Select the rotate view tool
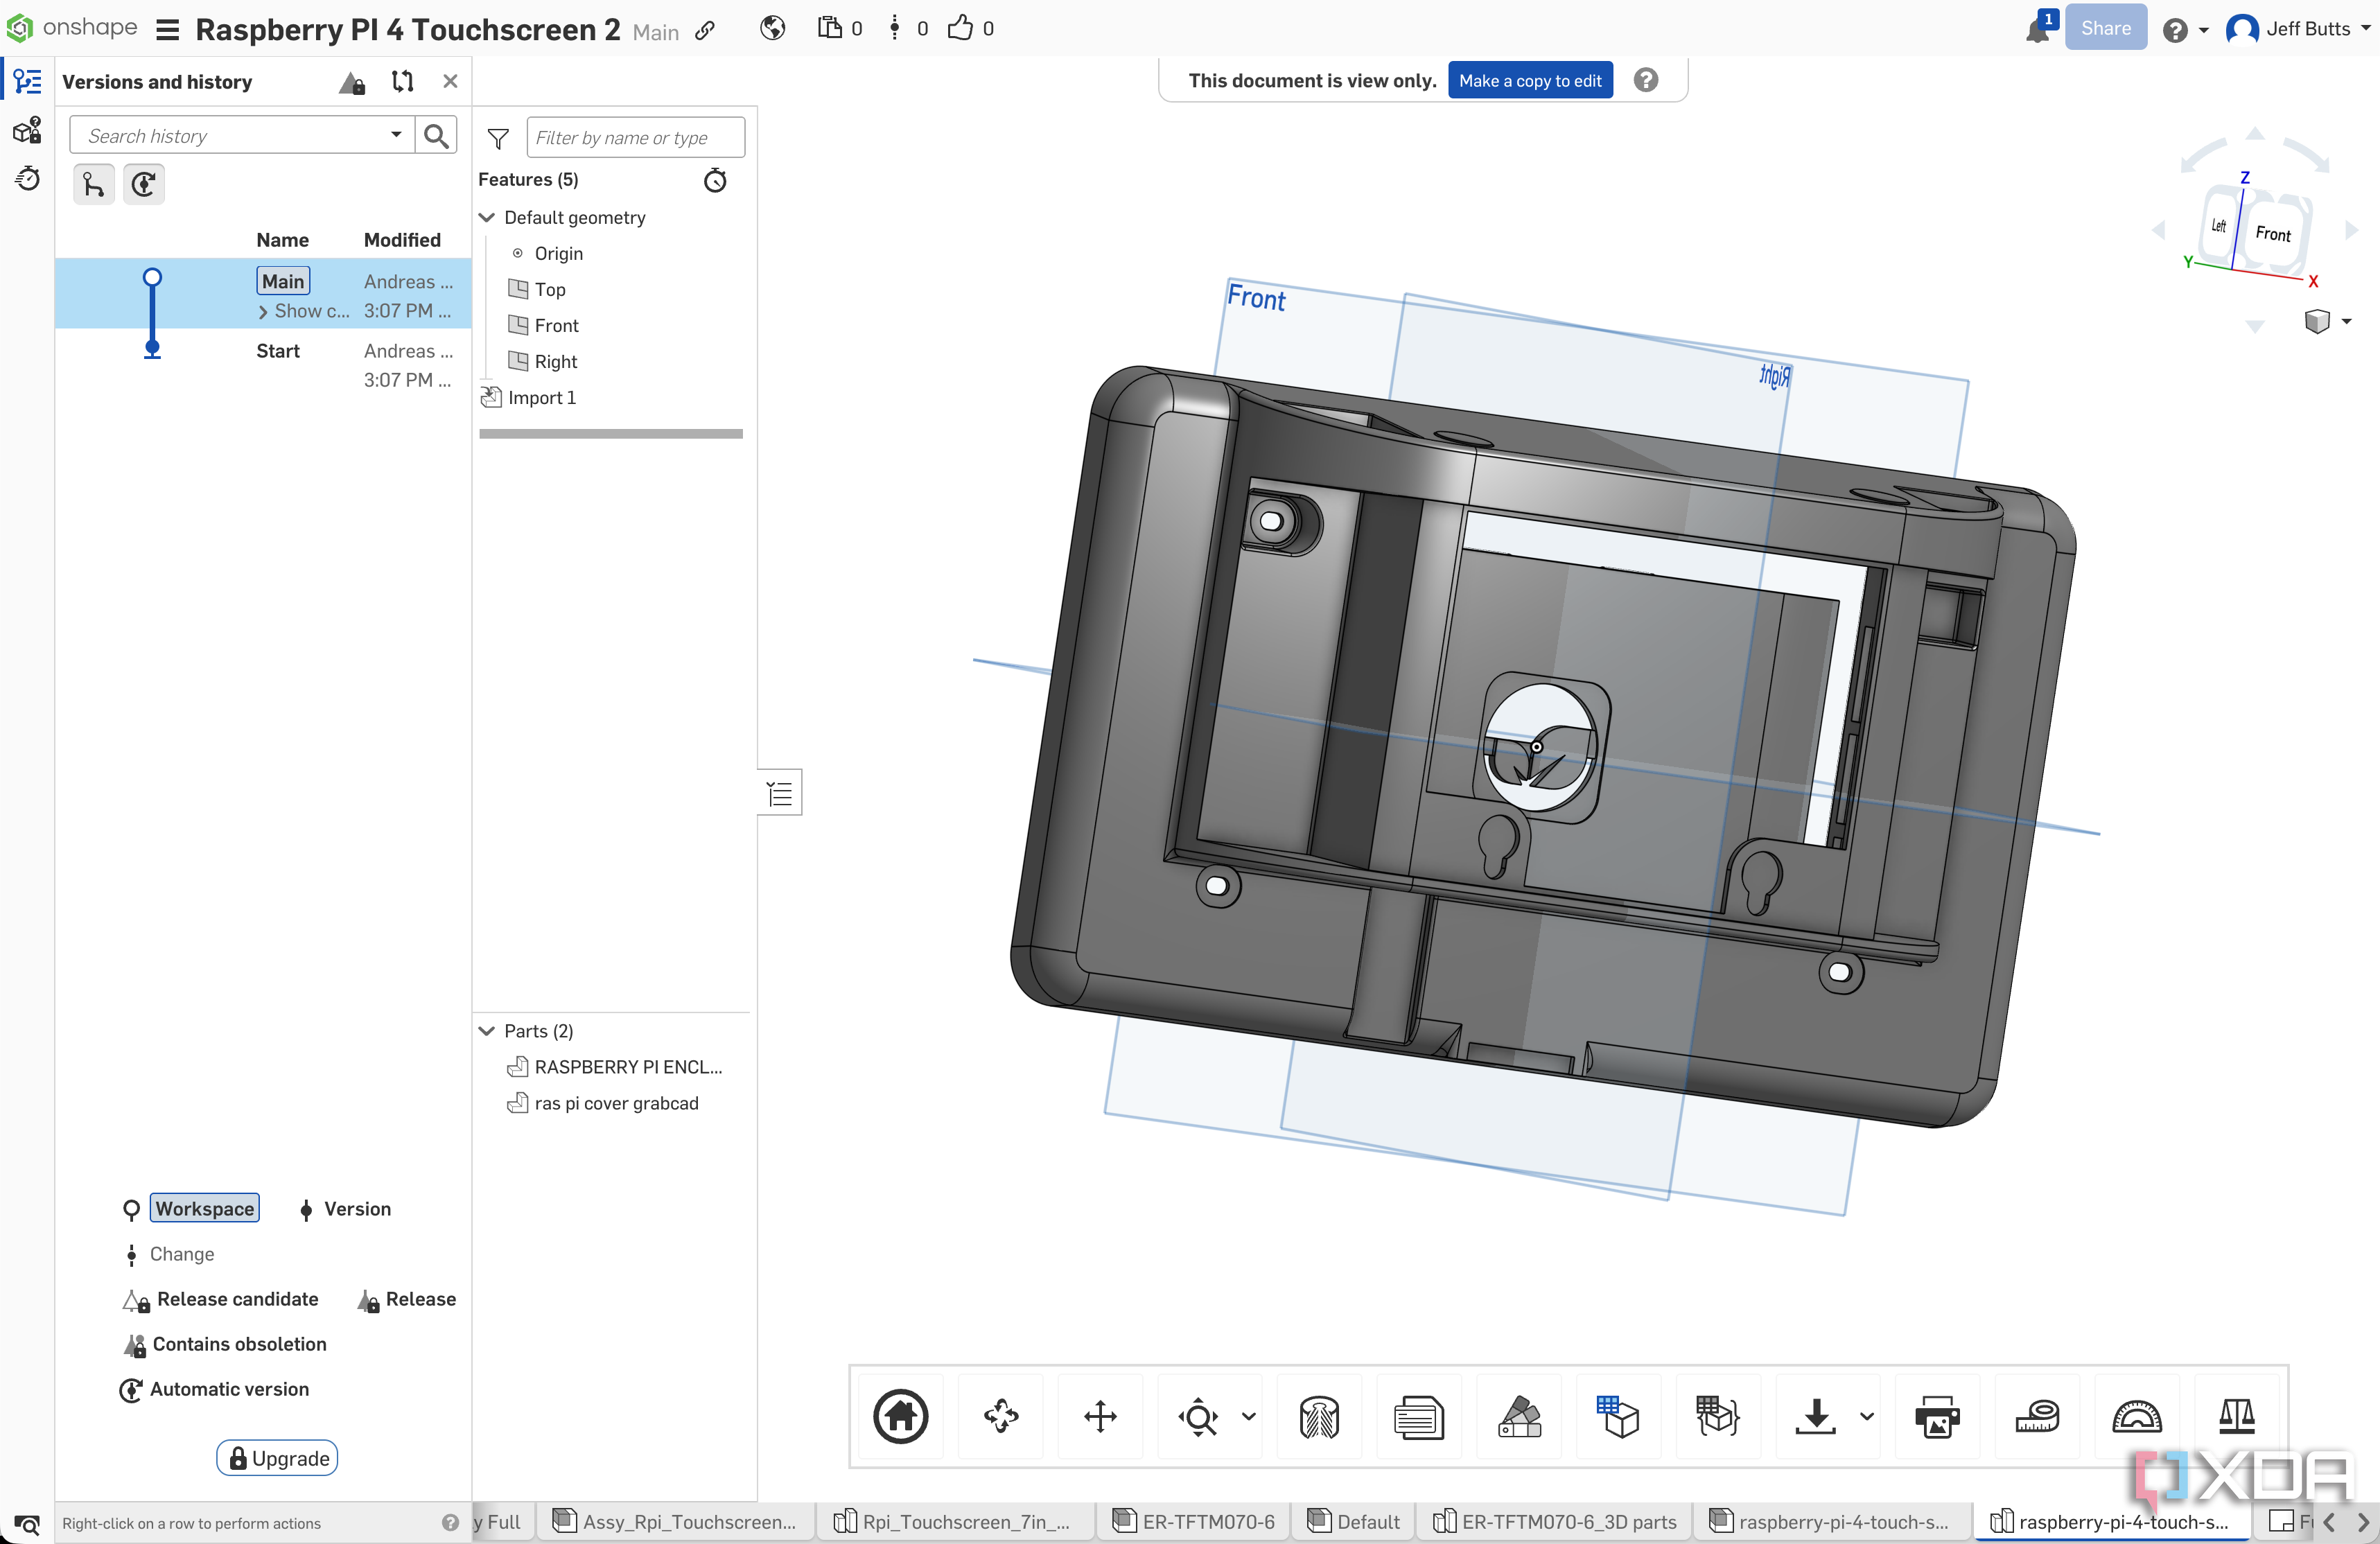 1001,1416
